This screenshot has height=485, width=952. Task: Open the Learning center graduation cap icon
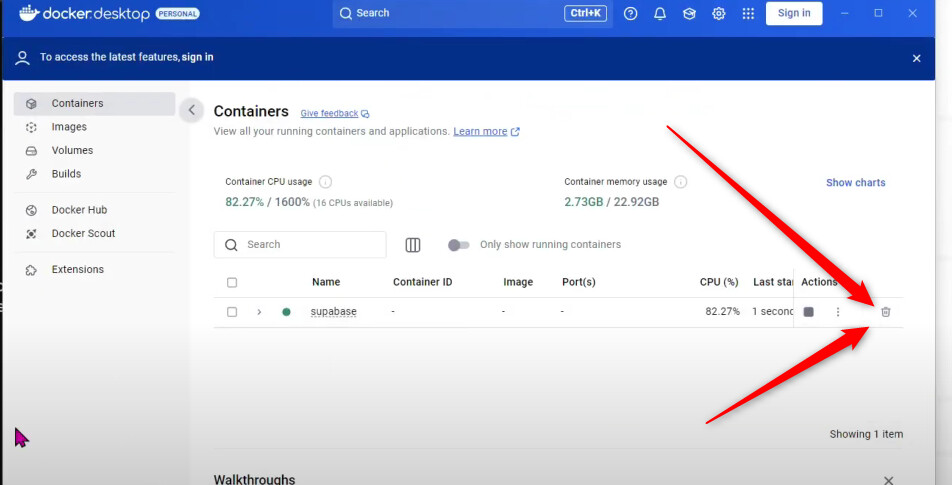click(689, 14)
